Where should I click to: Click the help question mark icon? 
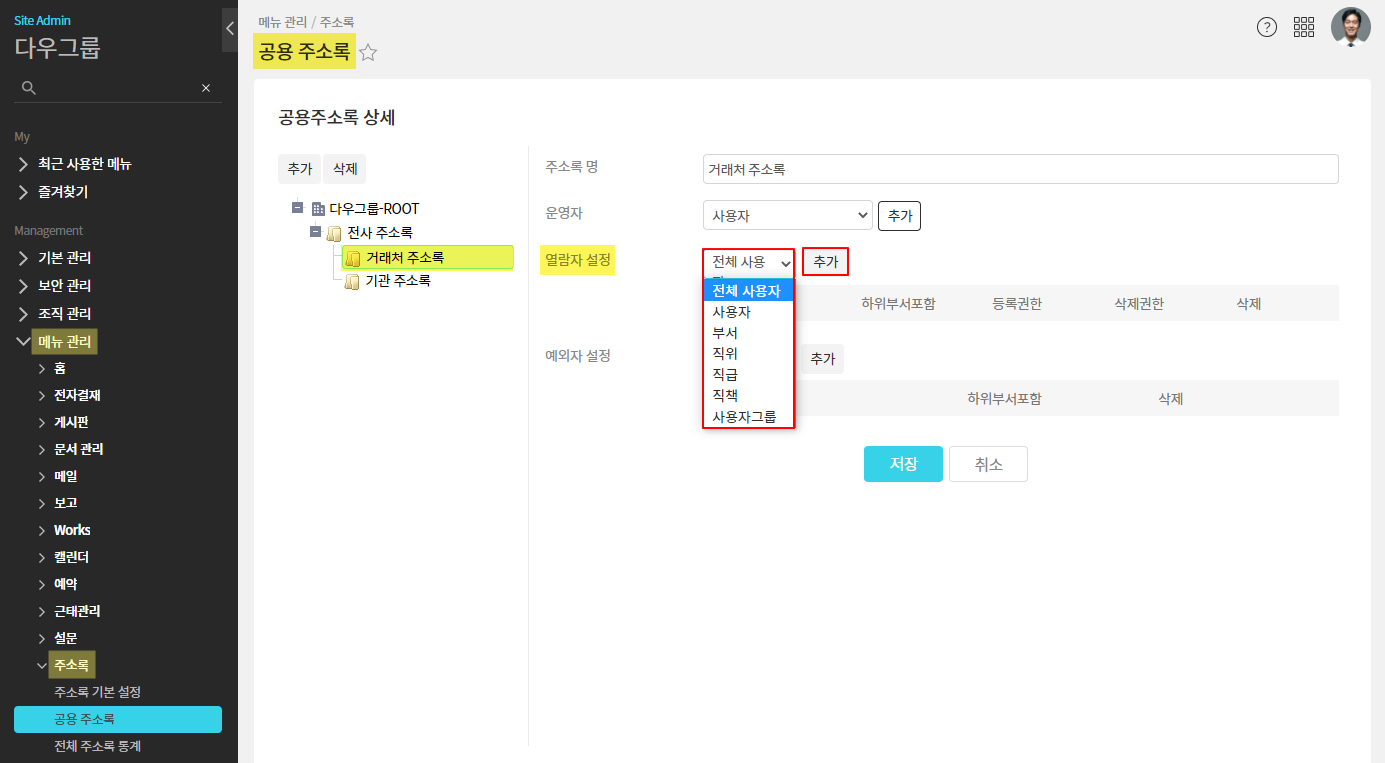1266,27
